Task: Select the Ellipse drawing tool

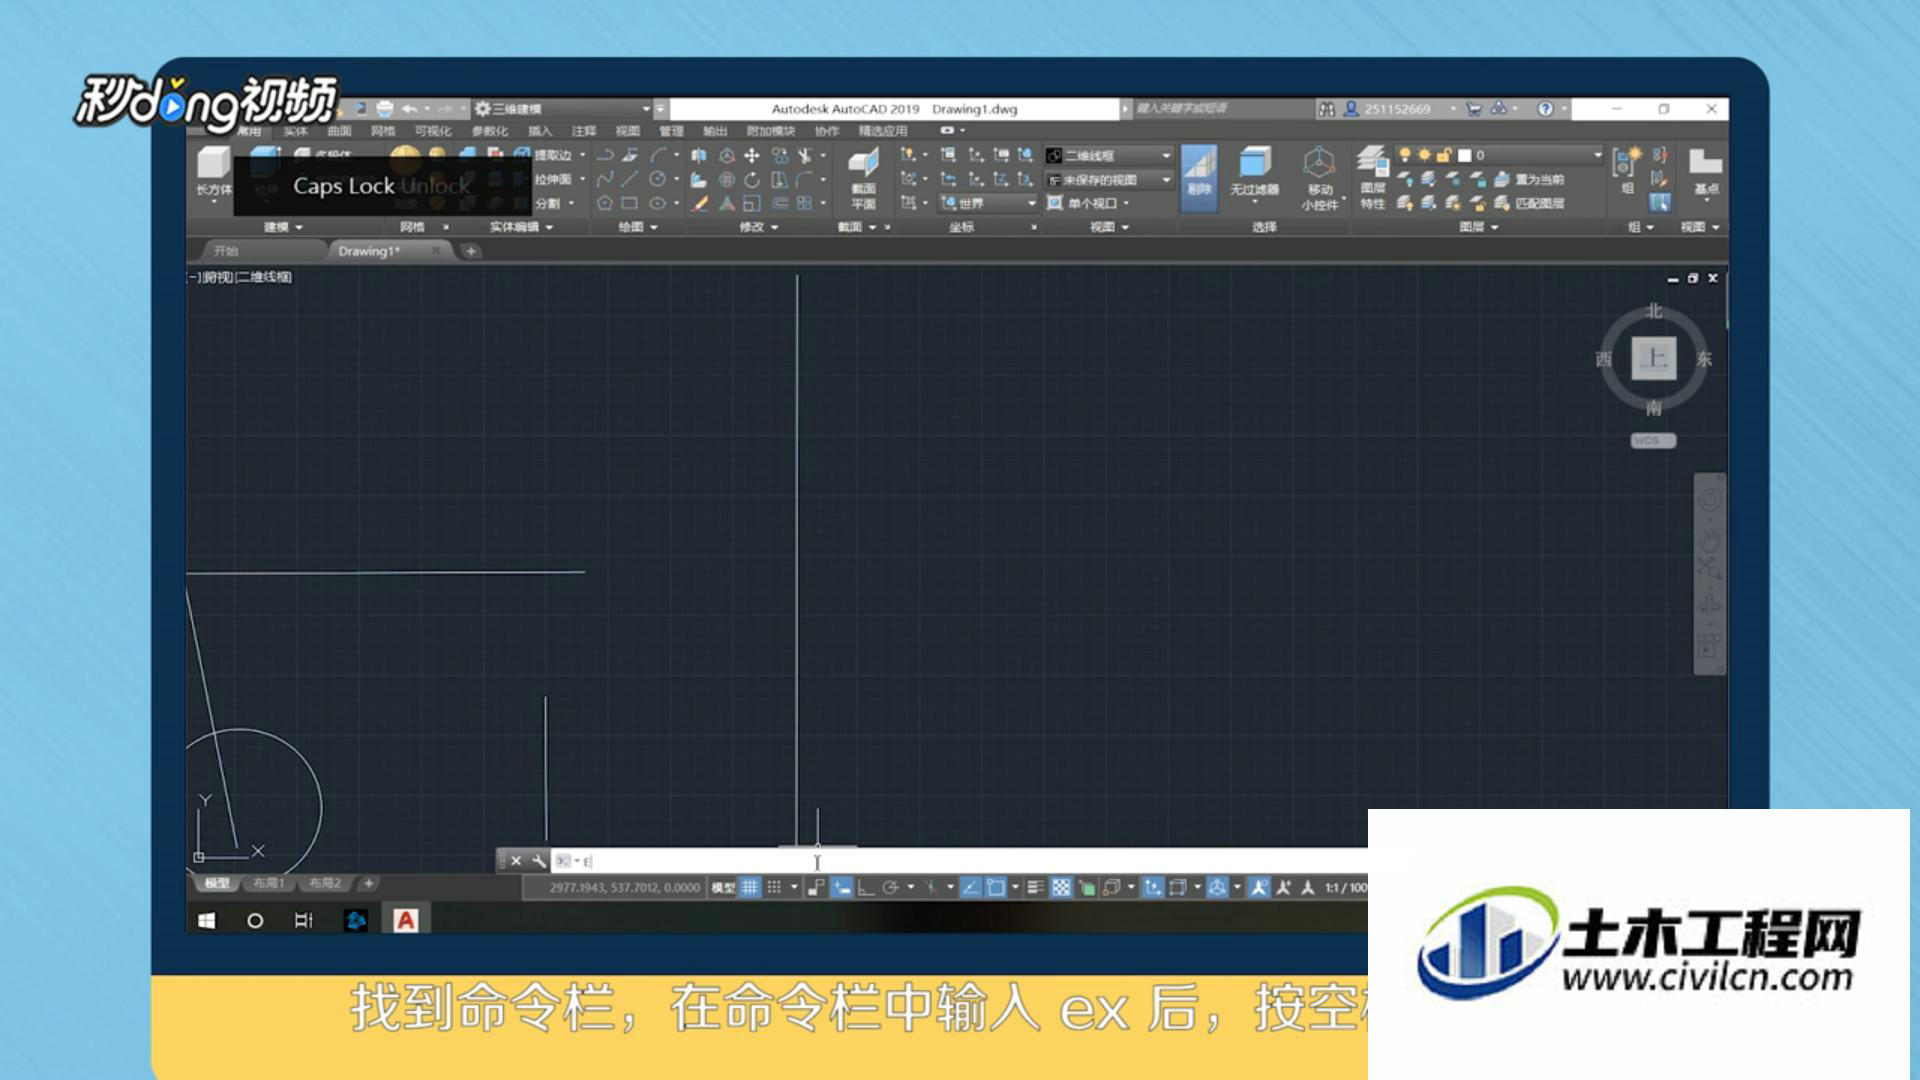Action: pyautogui.click(x=657, y=204)
